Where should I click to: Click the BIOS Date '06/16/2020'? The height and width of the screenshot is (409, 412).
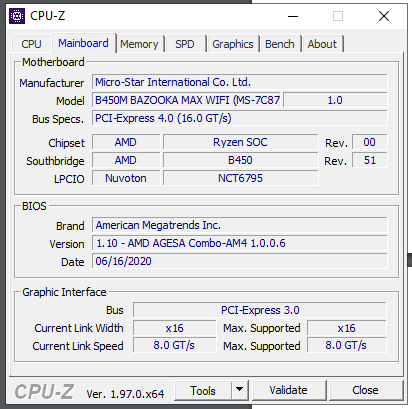240,261
